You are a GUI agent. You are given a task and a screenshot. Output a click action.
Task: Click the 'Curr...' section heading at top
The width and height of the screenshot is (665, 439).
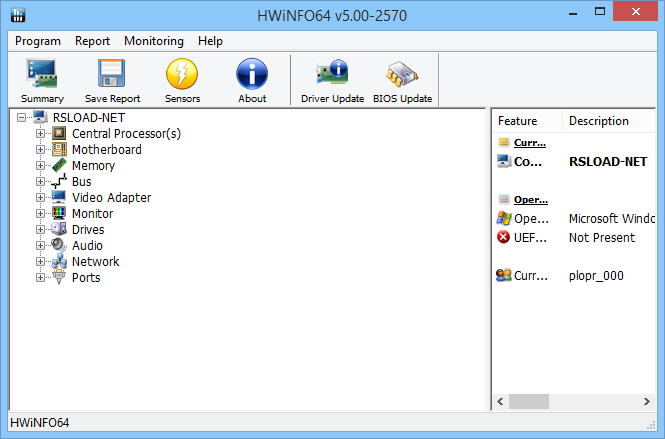(x=530, y=143)
